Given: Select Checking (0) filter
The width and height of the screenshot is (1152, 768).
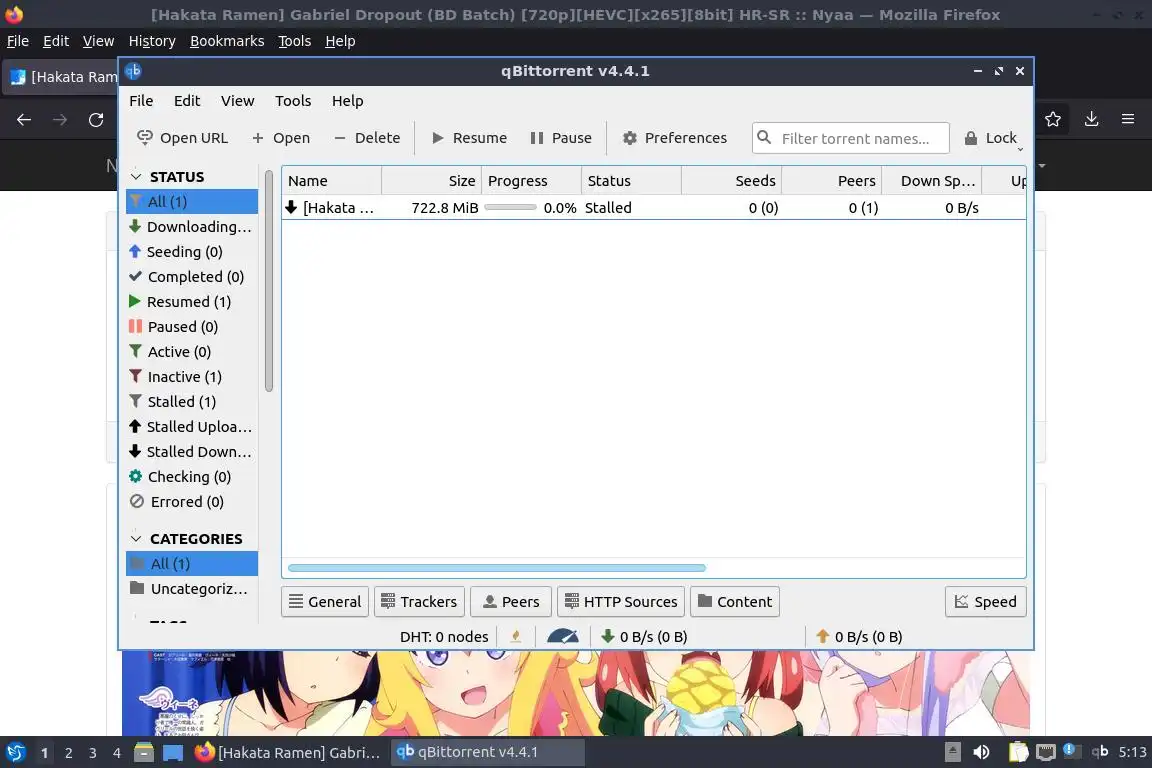Looking at the screenshot, I should [x=192, y=476].
